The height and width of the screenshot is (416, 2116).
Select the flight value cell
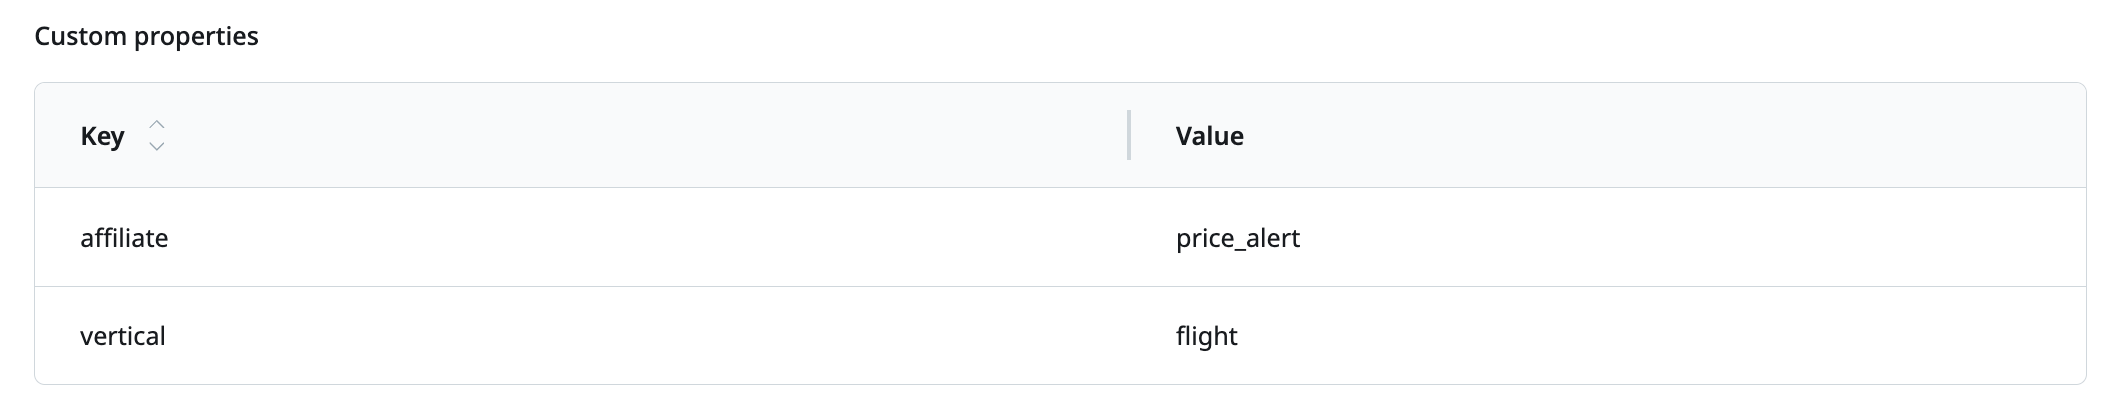click(1207, 336)
